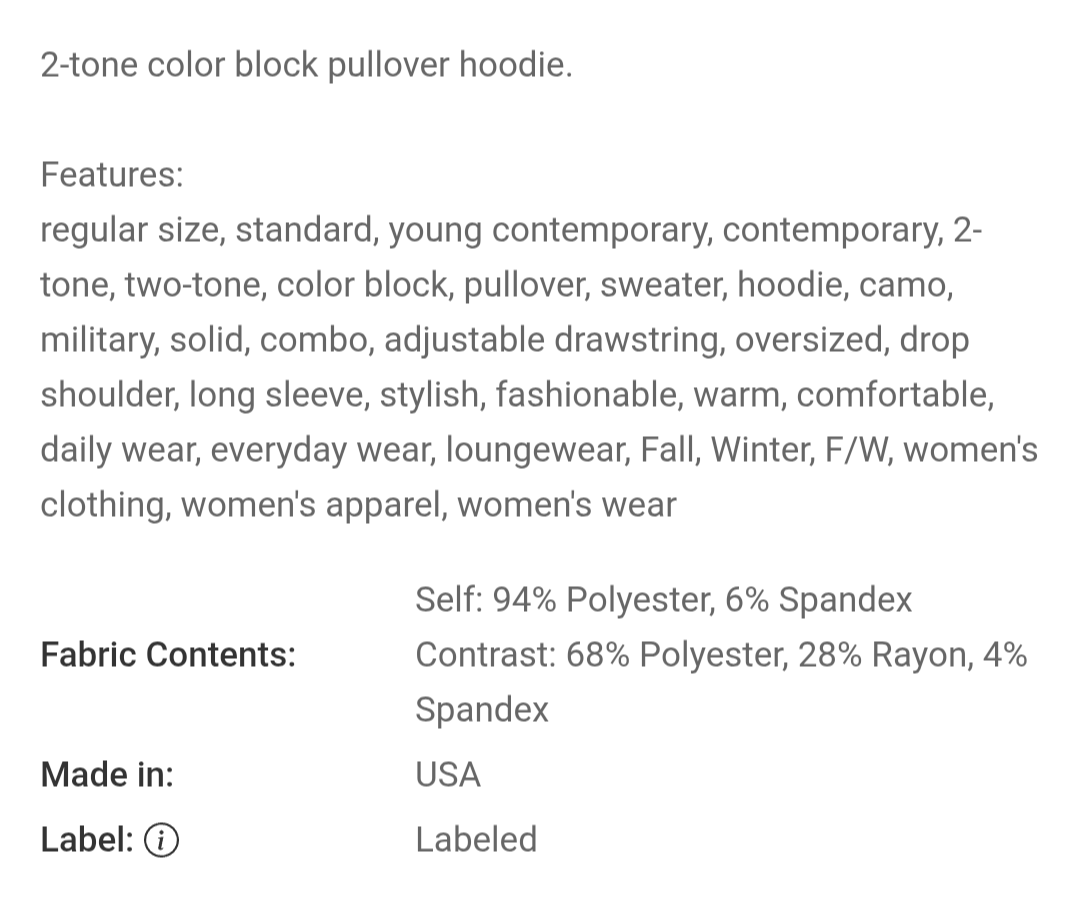Click the 'Label:' field name

[x=87, y=839]
